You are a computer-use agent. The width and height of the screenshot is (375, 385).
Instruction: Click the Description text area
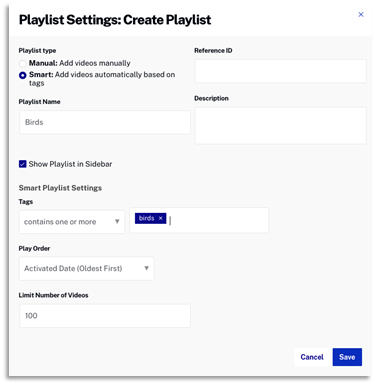tap(280, 126)
